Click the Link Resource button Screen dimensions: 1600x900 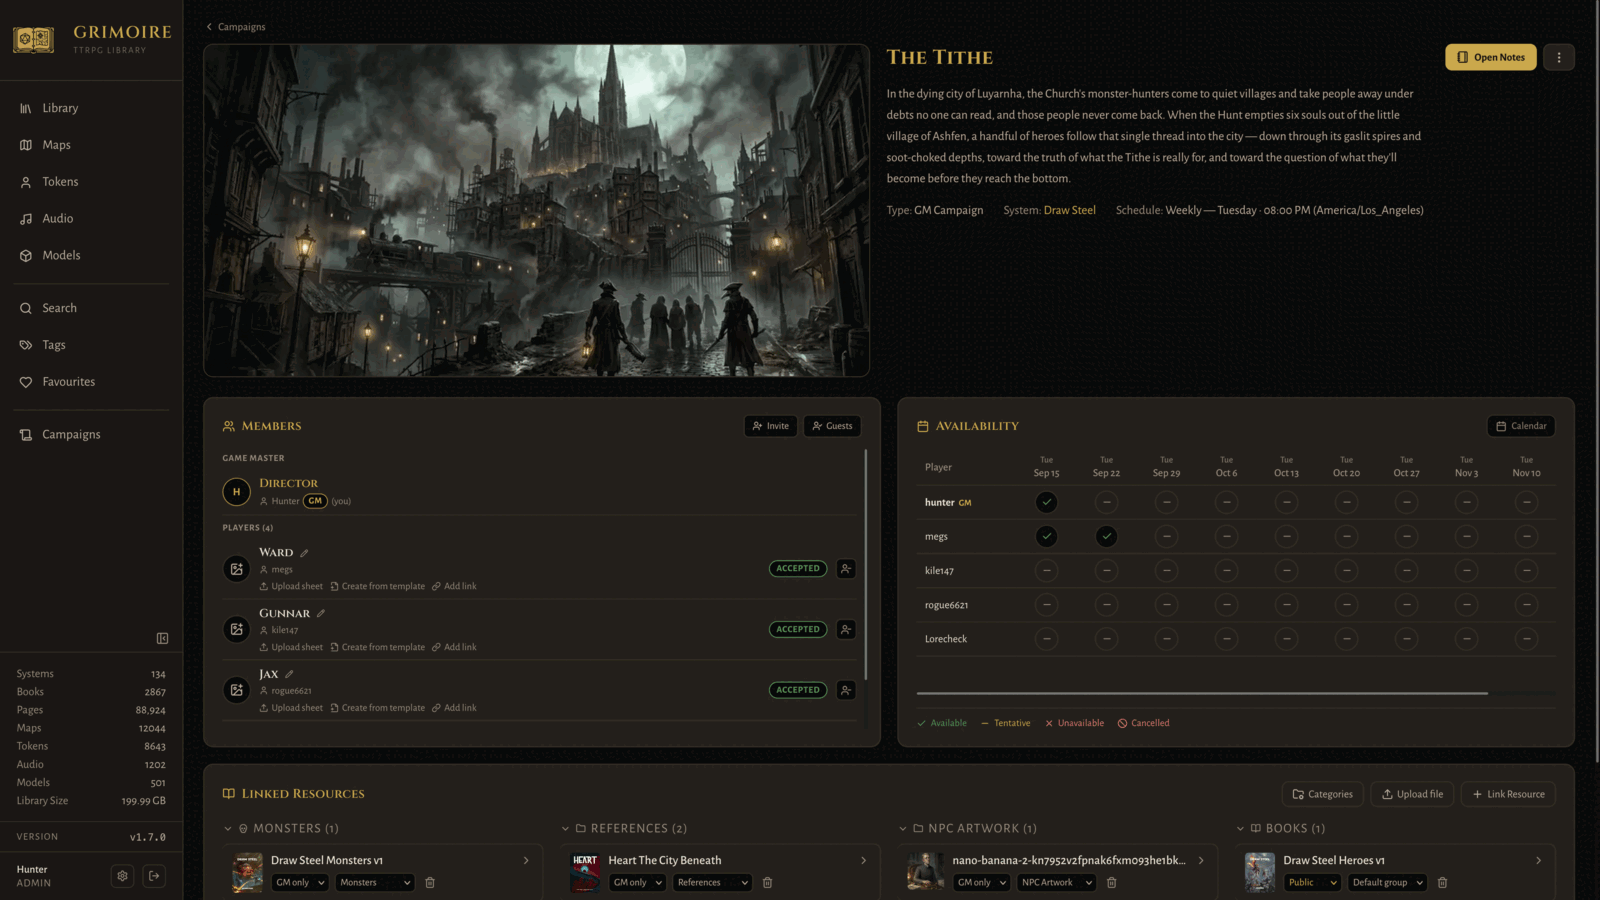pyautogui.click(x=1508, y=795)
